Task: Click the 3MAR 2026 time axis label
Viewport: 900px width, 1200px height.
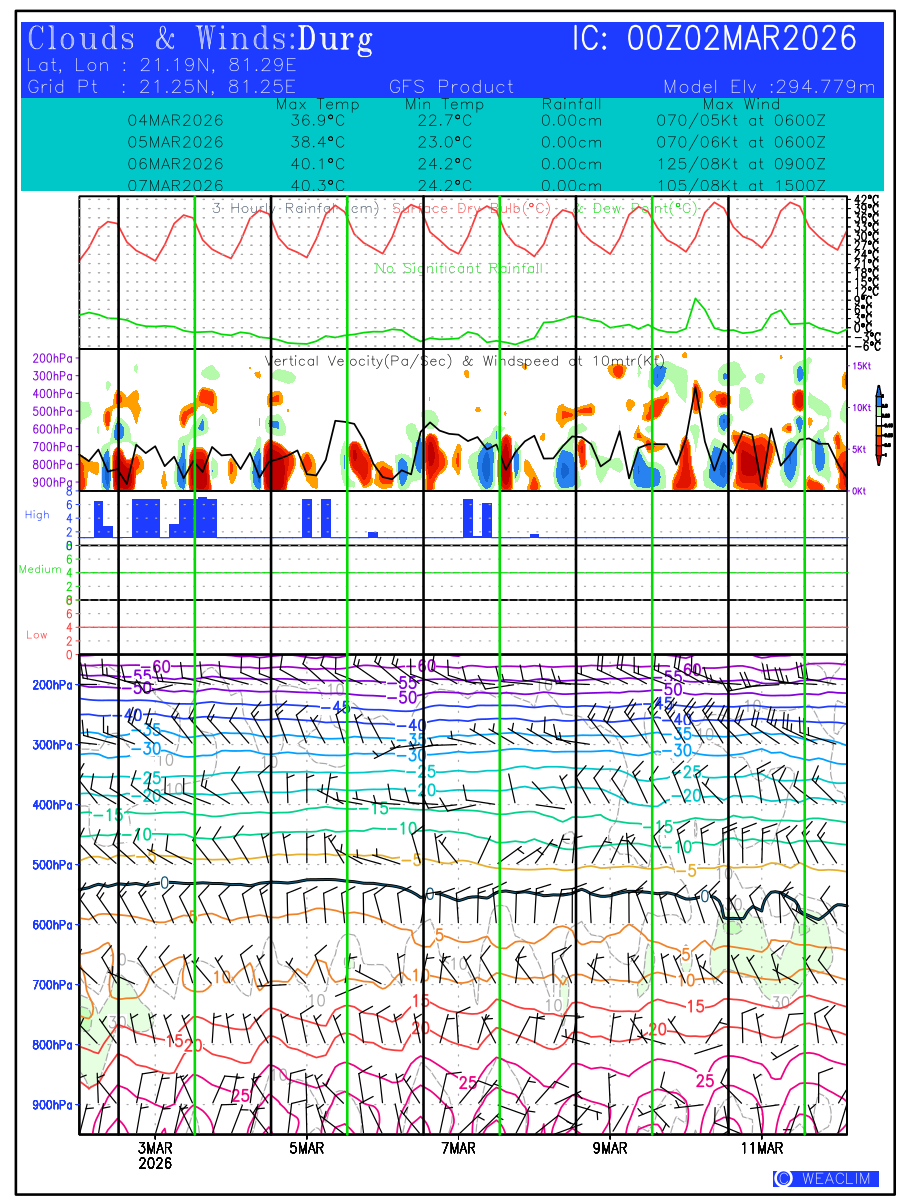Action: 155,1156
